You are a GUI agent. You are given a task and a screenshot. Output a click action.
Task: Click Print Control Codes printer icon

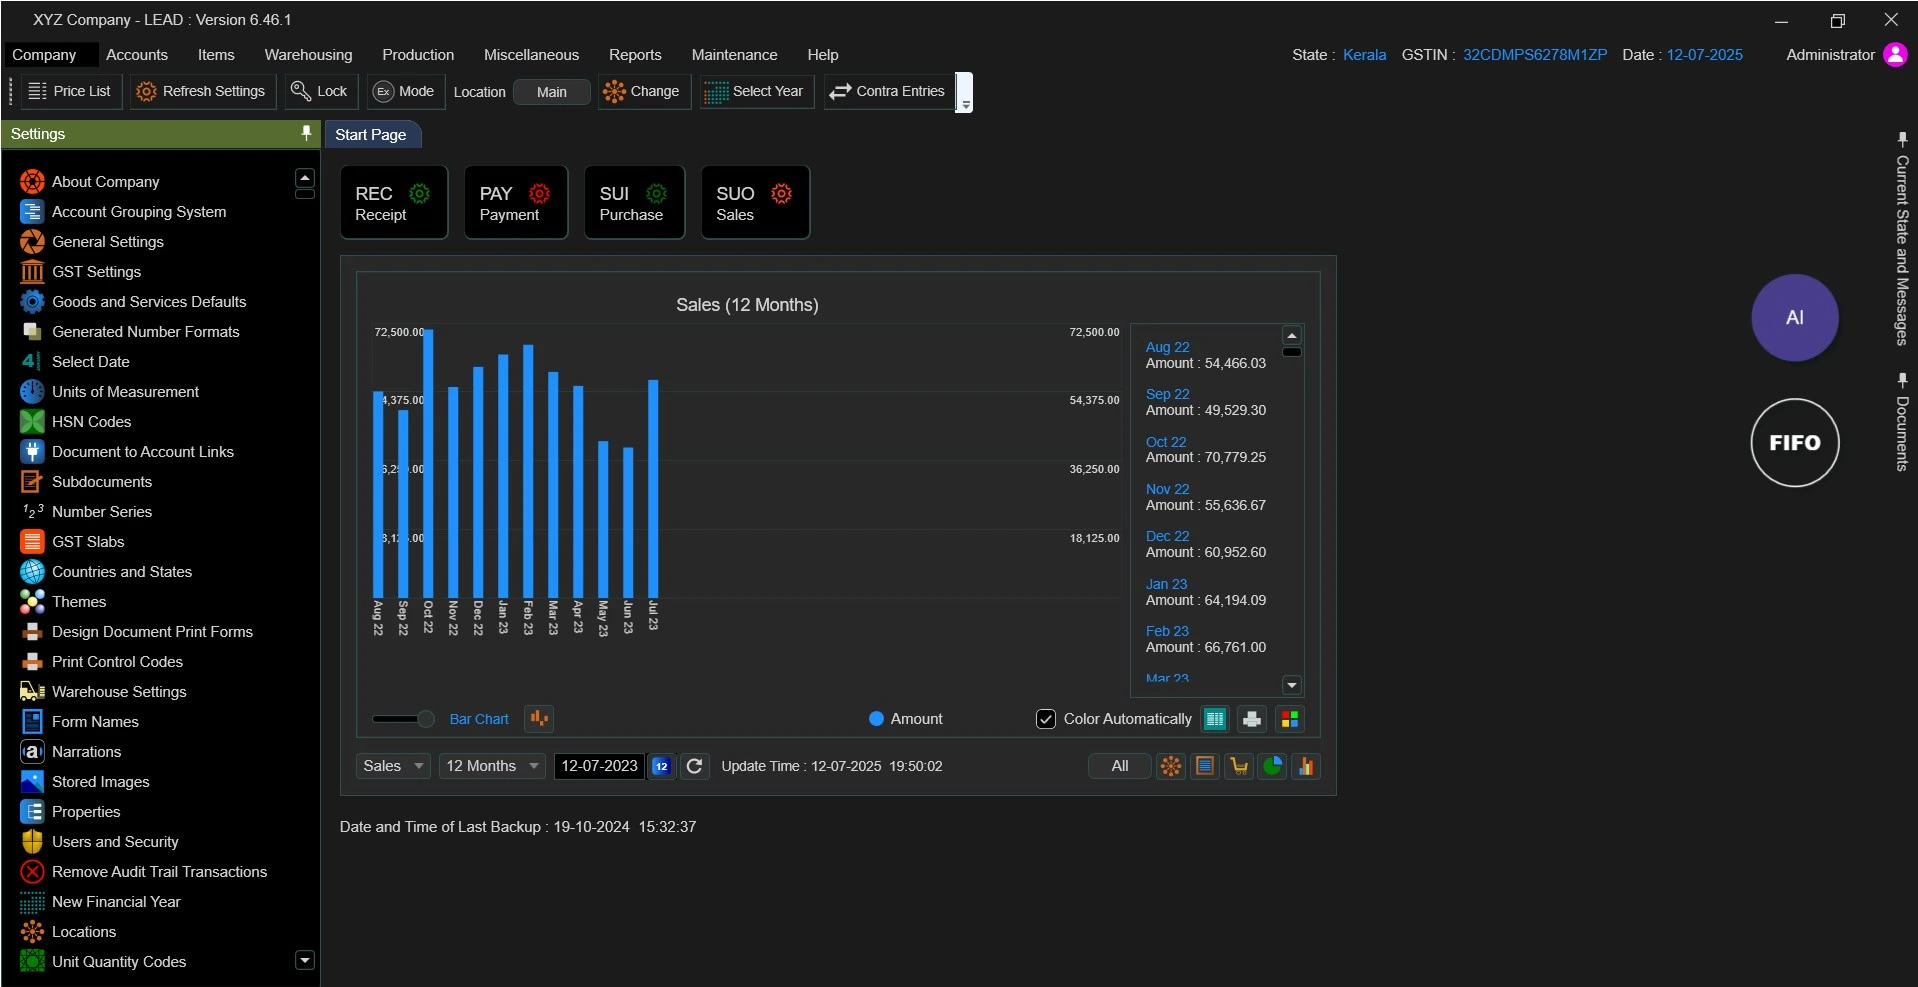(x=33, y=662)
